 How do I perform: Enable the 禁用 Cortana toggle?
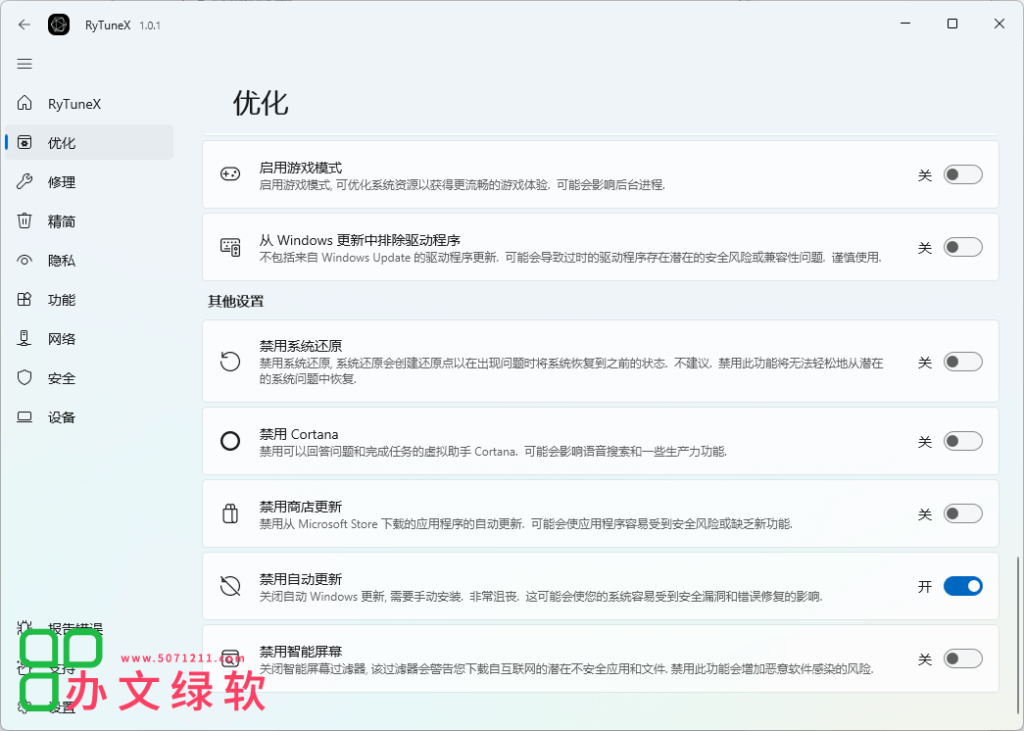[x=963, y=441]
